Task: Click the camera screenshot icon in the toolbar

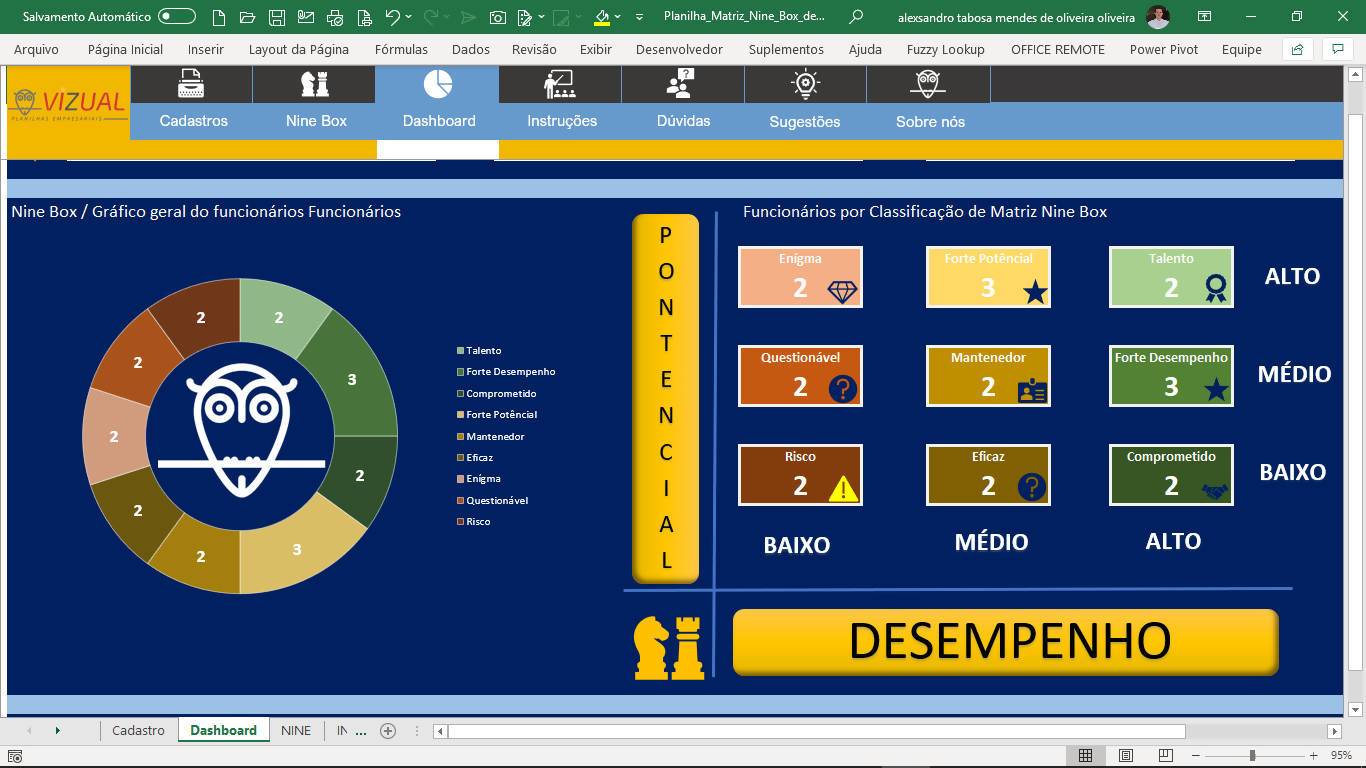Action: [497, 17]
